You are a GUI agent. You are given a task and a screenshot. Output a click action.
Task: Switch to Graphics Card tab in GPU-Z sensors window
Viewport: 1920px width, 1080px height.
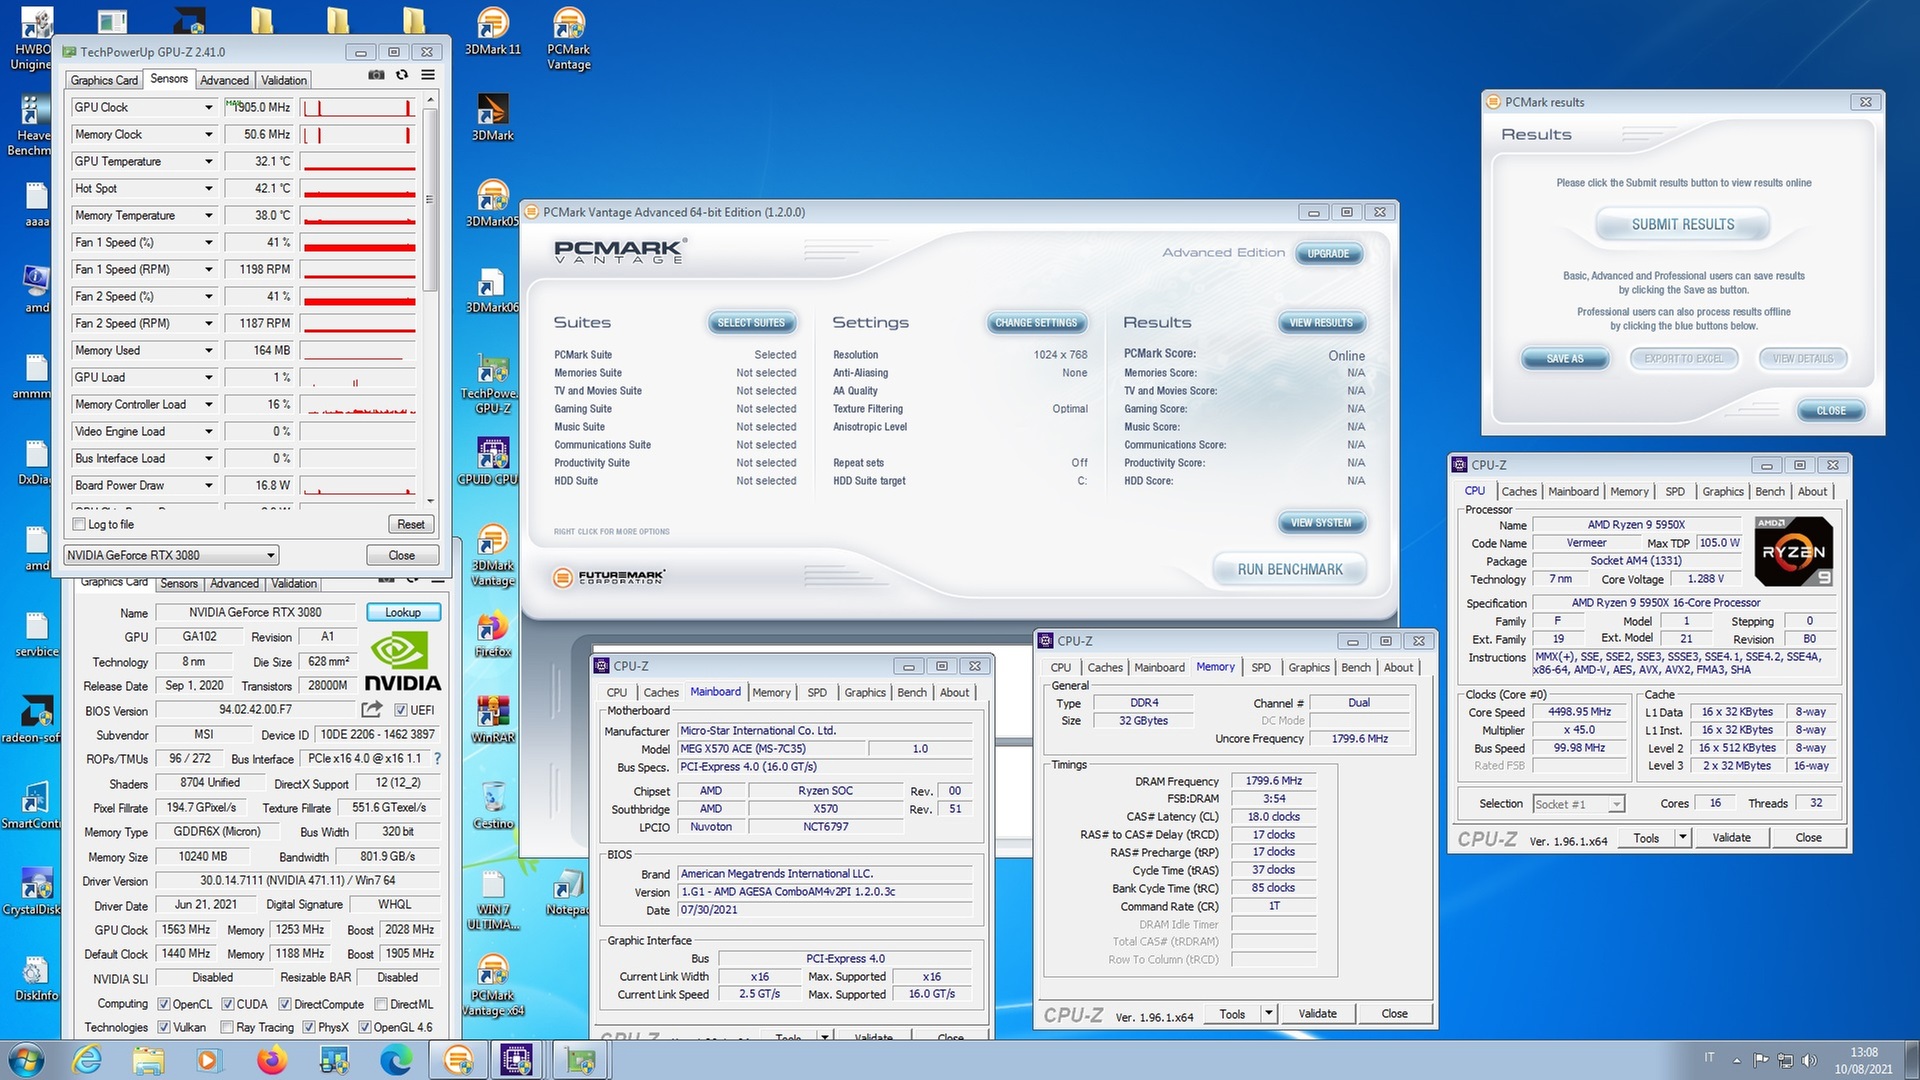coord(104,80)
